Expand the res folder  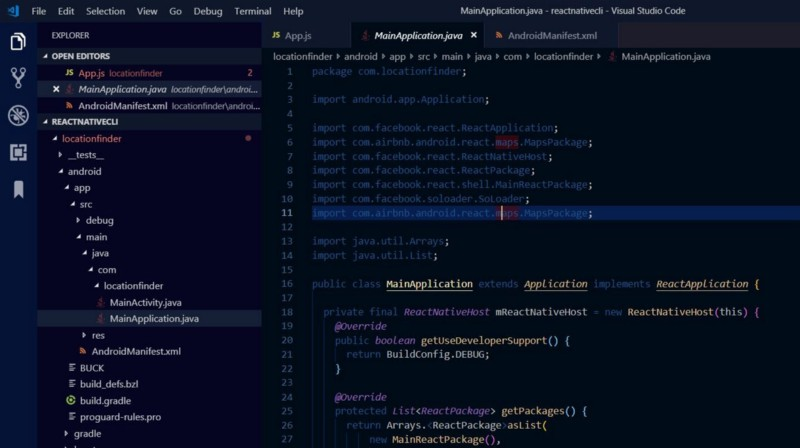84,335
